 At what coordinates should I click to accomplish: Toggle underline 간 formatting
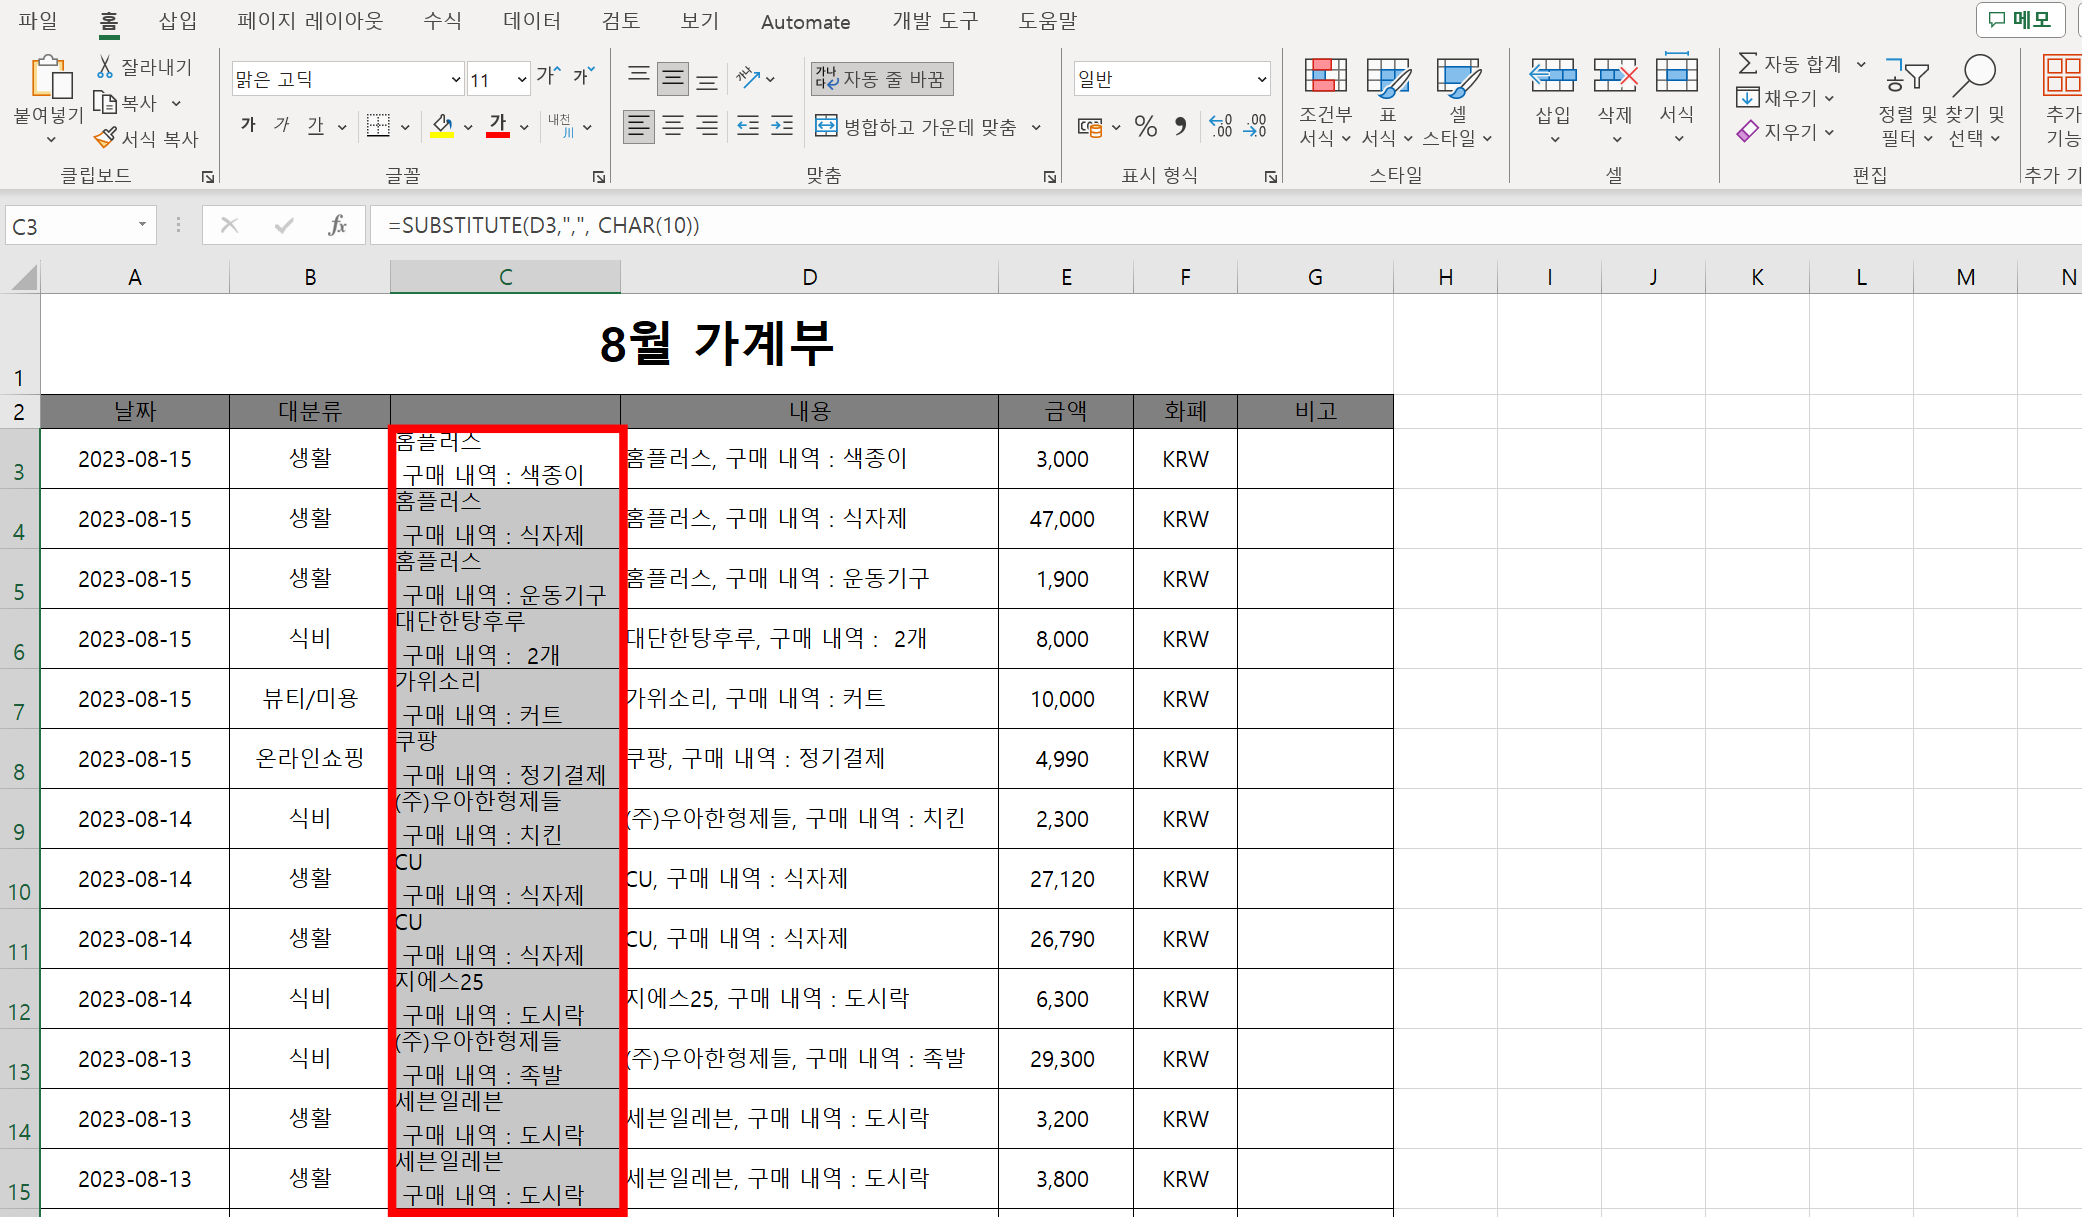[x=316, y=126]
